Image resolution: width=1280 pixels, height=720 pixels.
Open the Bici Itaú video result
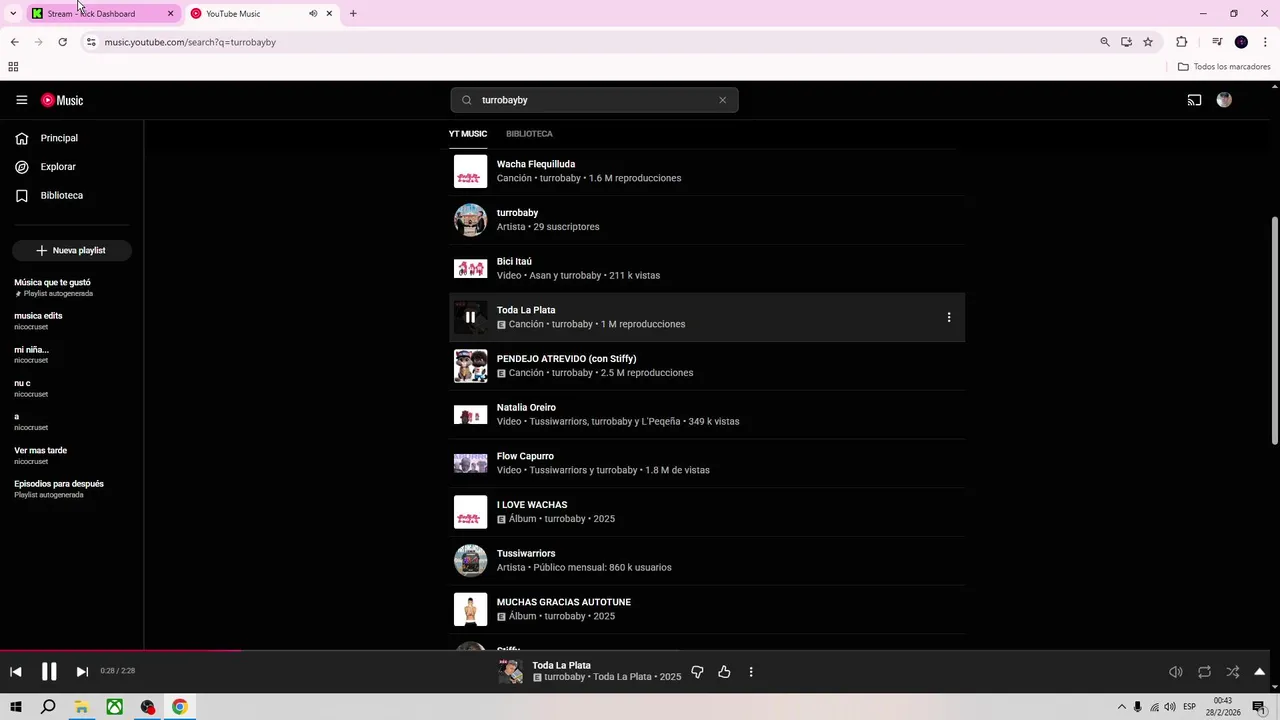click(x=707, y=268)
